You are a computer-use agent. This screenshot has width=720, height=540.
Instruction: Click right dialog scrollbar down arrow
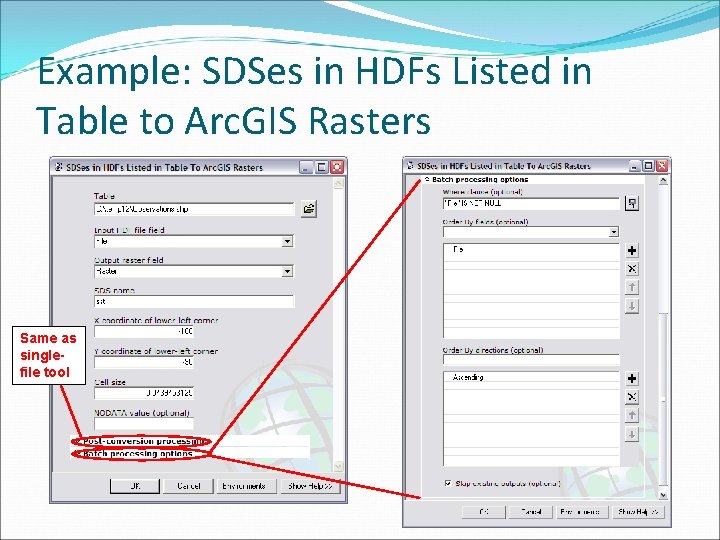coord(663,495)
